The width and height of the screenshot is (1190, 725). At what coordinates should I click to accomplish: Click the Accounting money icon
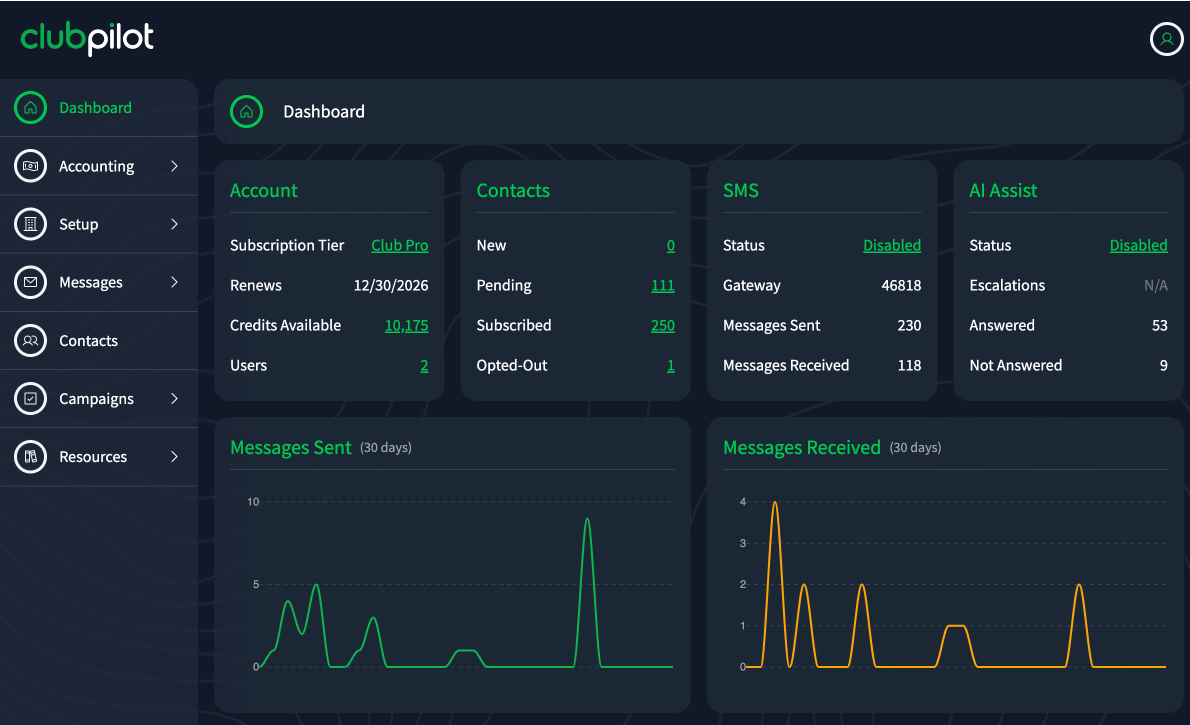(x=30, y=166)
